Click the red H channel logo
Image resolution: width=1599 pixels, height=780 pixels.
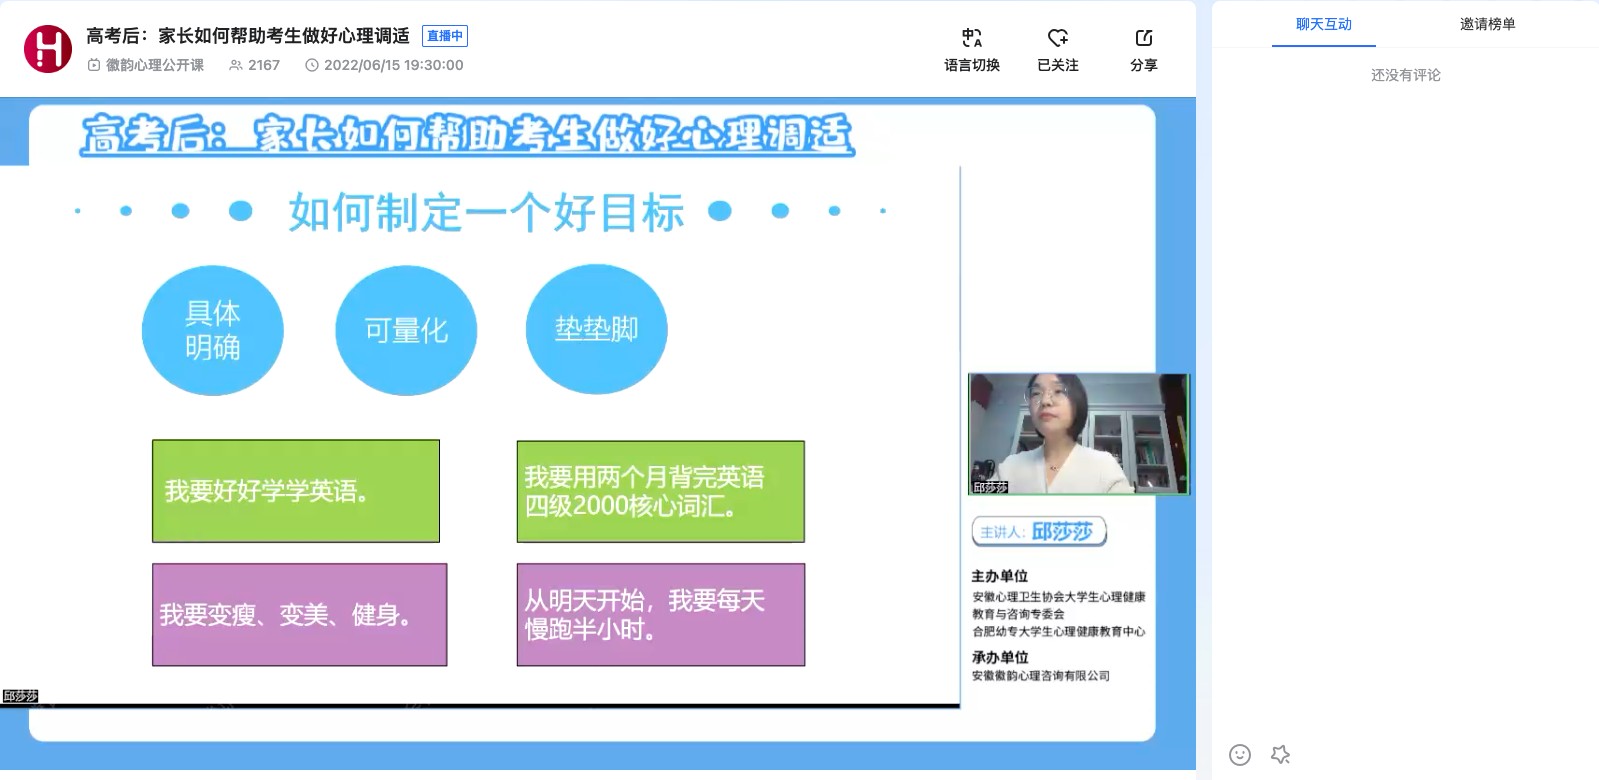(x=48, y=49)
